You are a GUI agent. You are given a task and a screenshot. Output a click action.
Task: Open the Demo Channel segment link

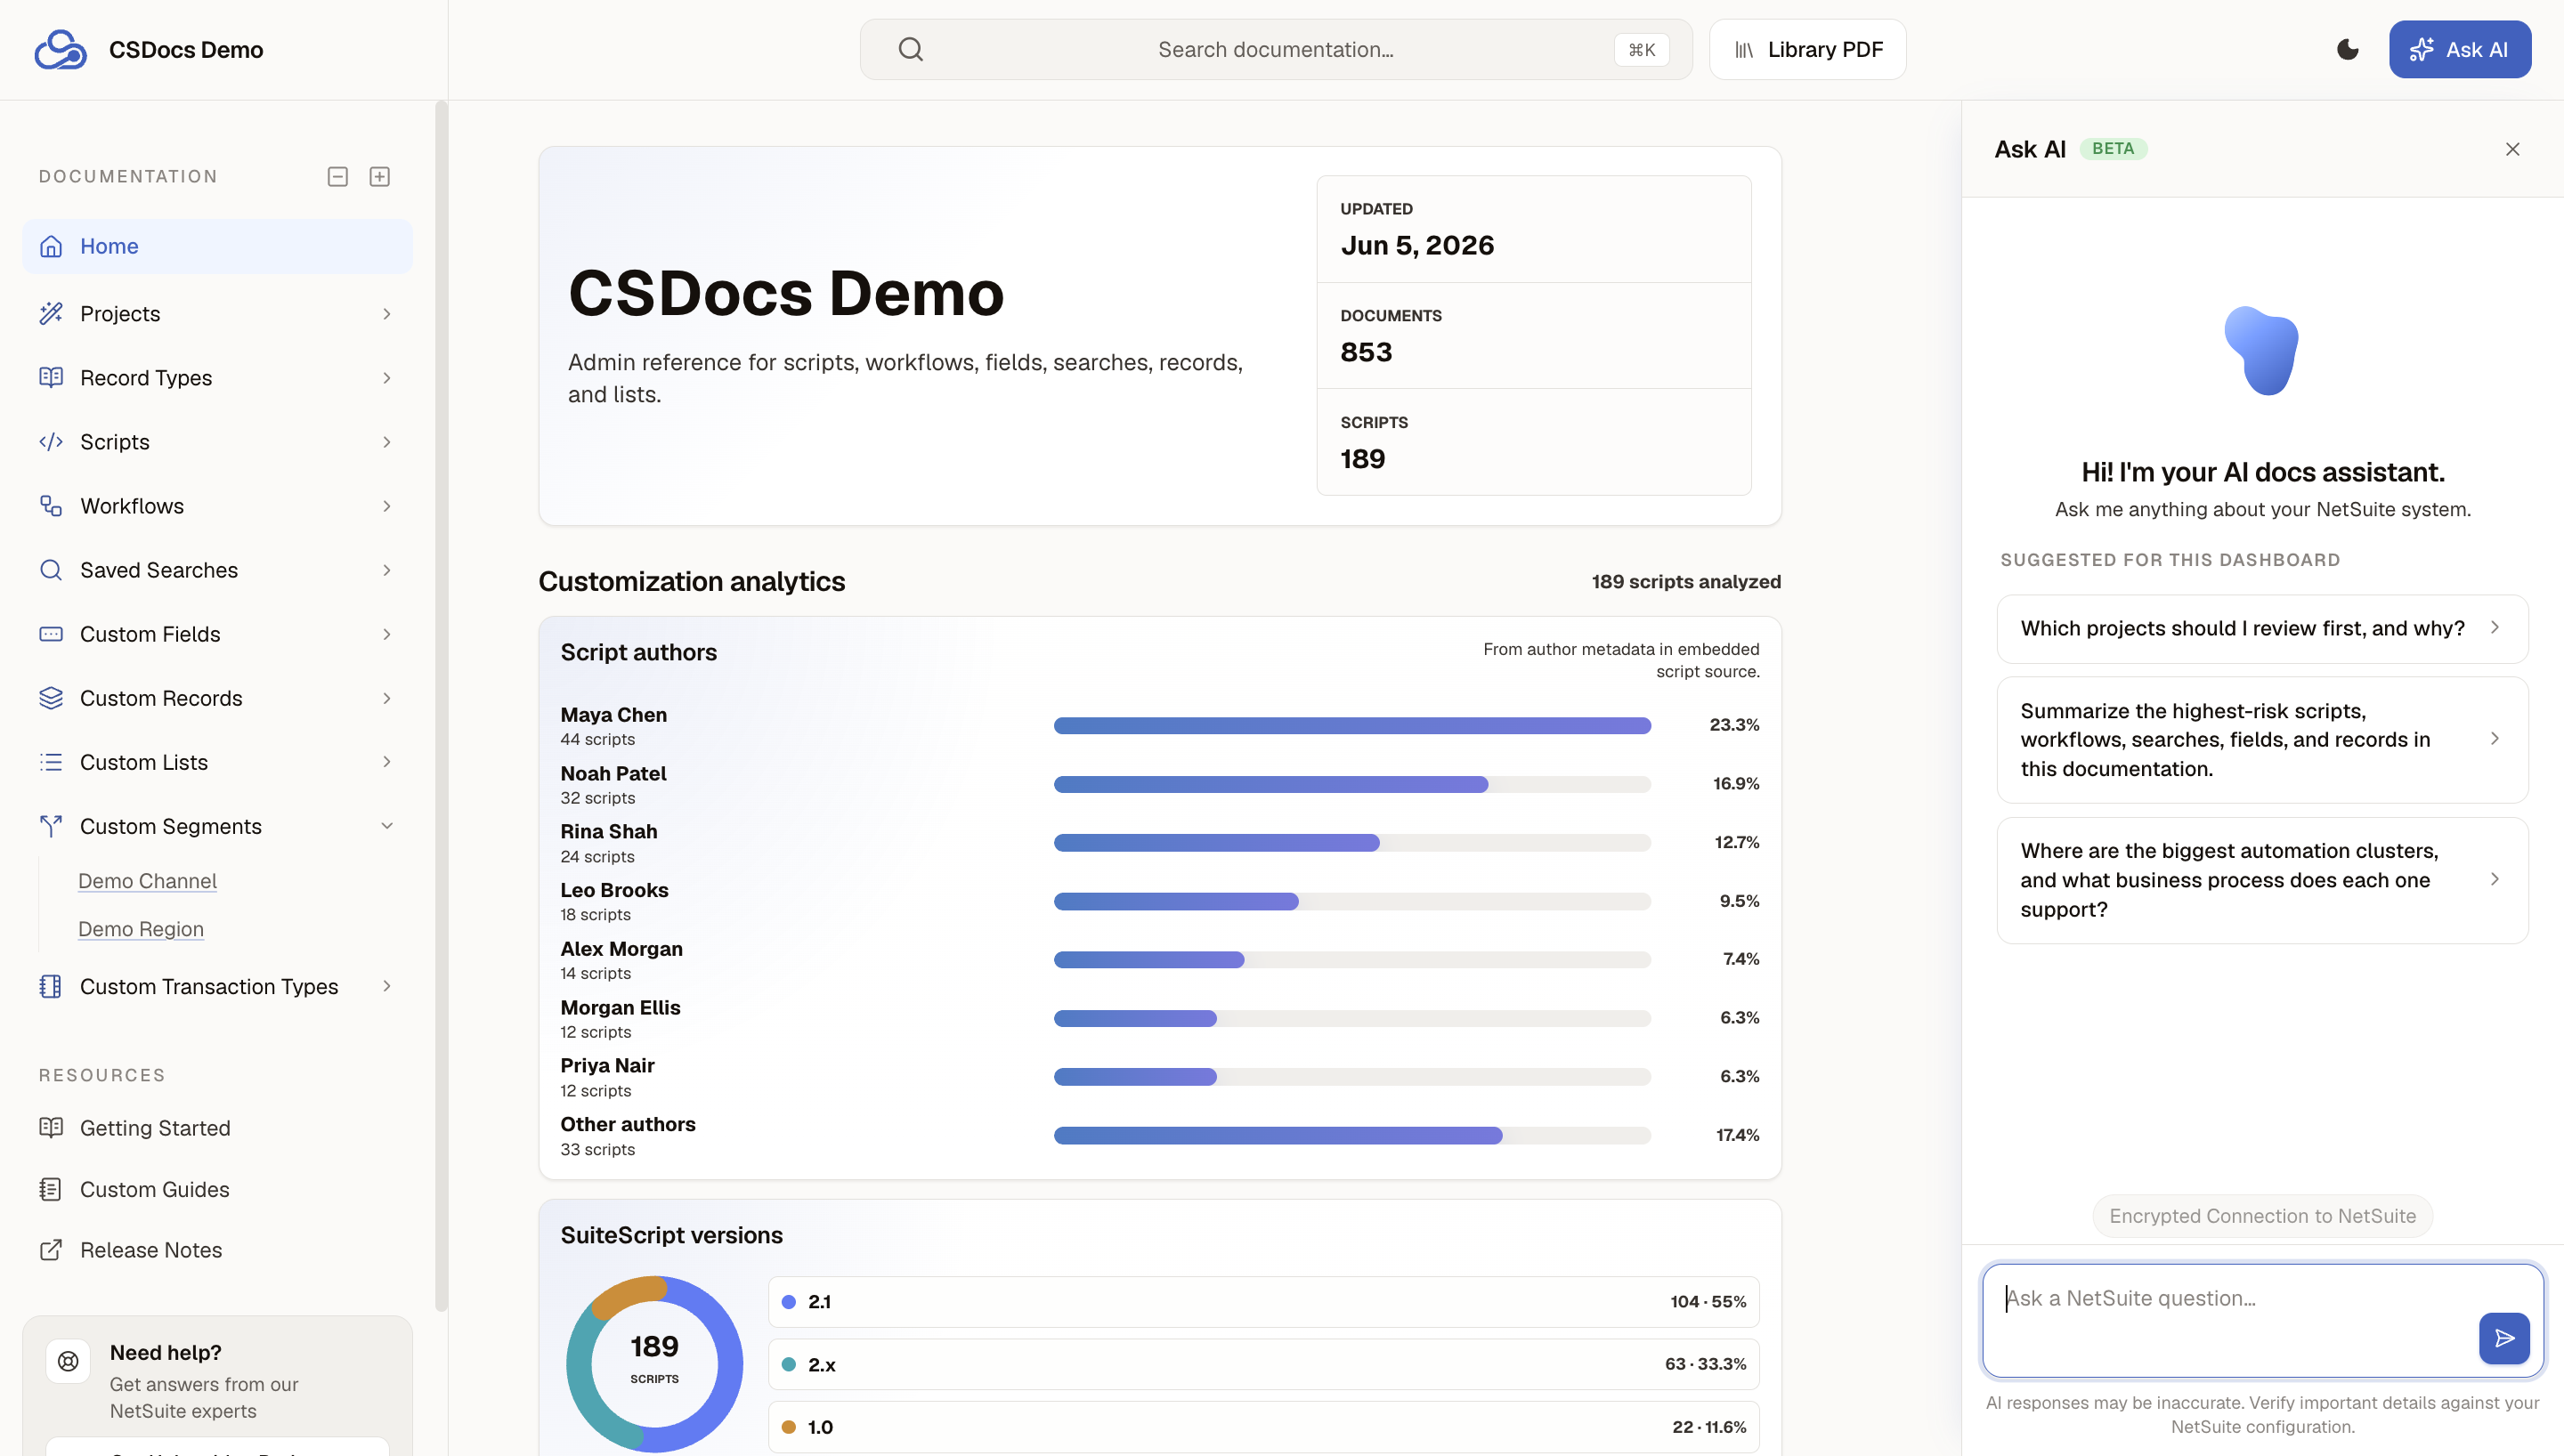click(147, 881)
